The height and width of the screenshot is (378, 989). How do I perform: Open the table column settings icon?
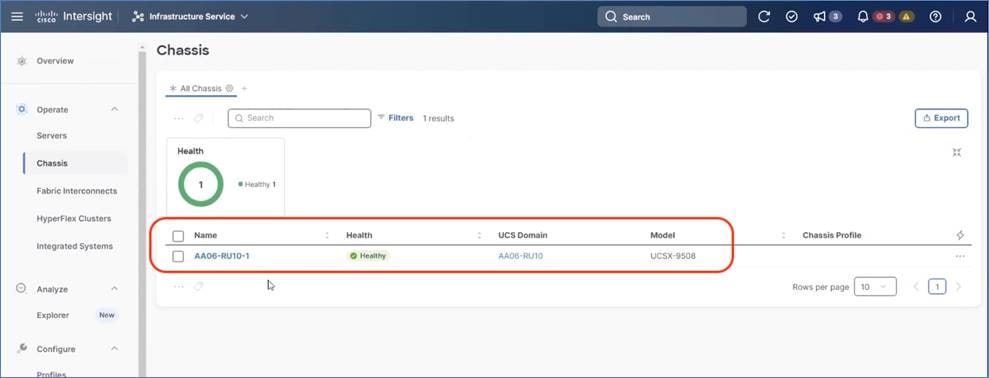960,235
